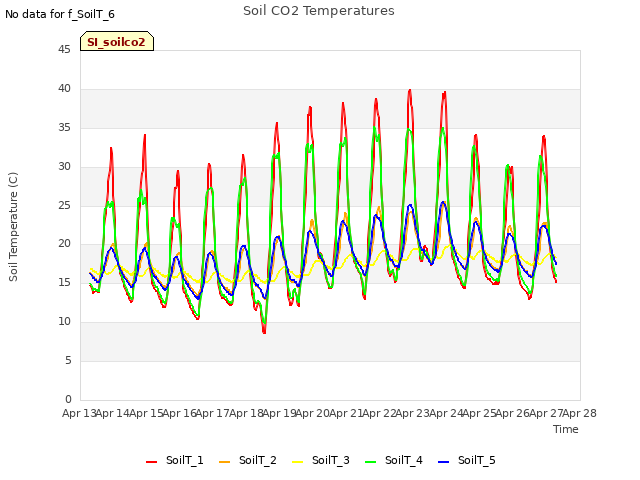The width and height of the screenshot is (640, 480).
Task: Click the Apr 14 x-axis tick label
Action: (113, 413)
